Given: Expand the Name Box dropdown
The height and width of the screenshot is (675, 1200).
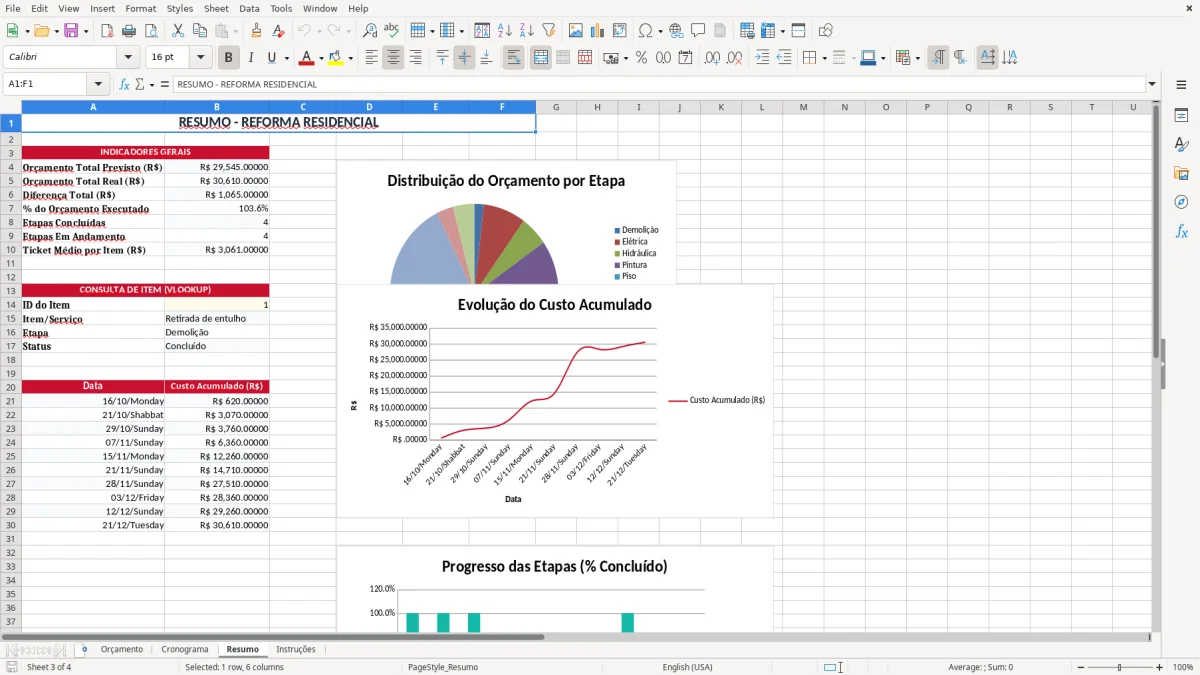Looking at the screenshot, I should pos(98,84).
